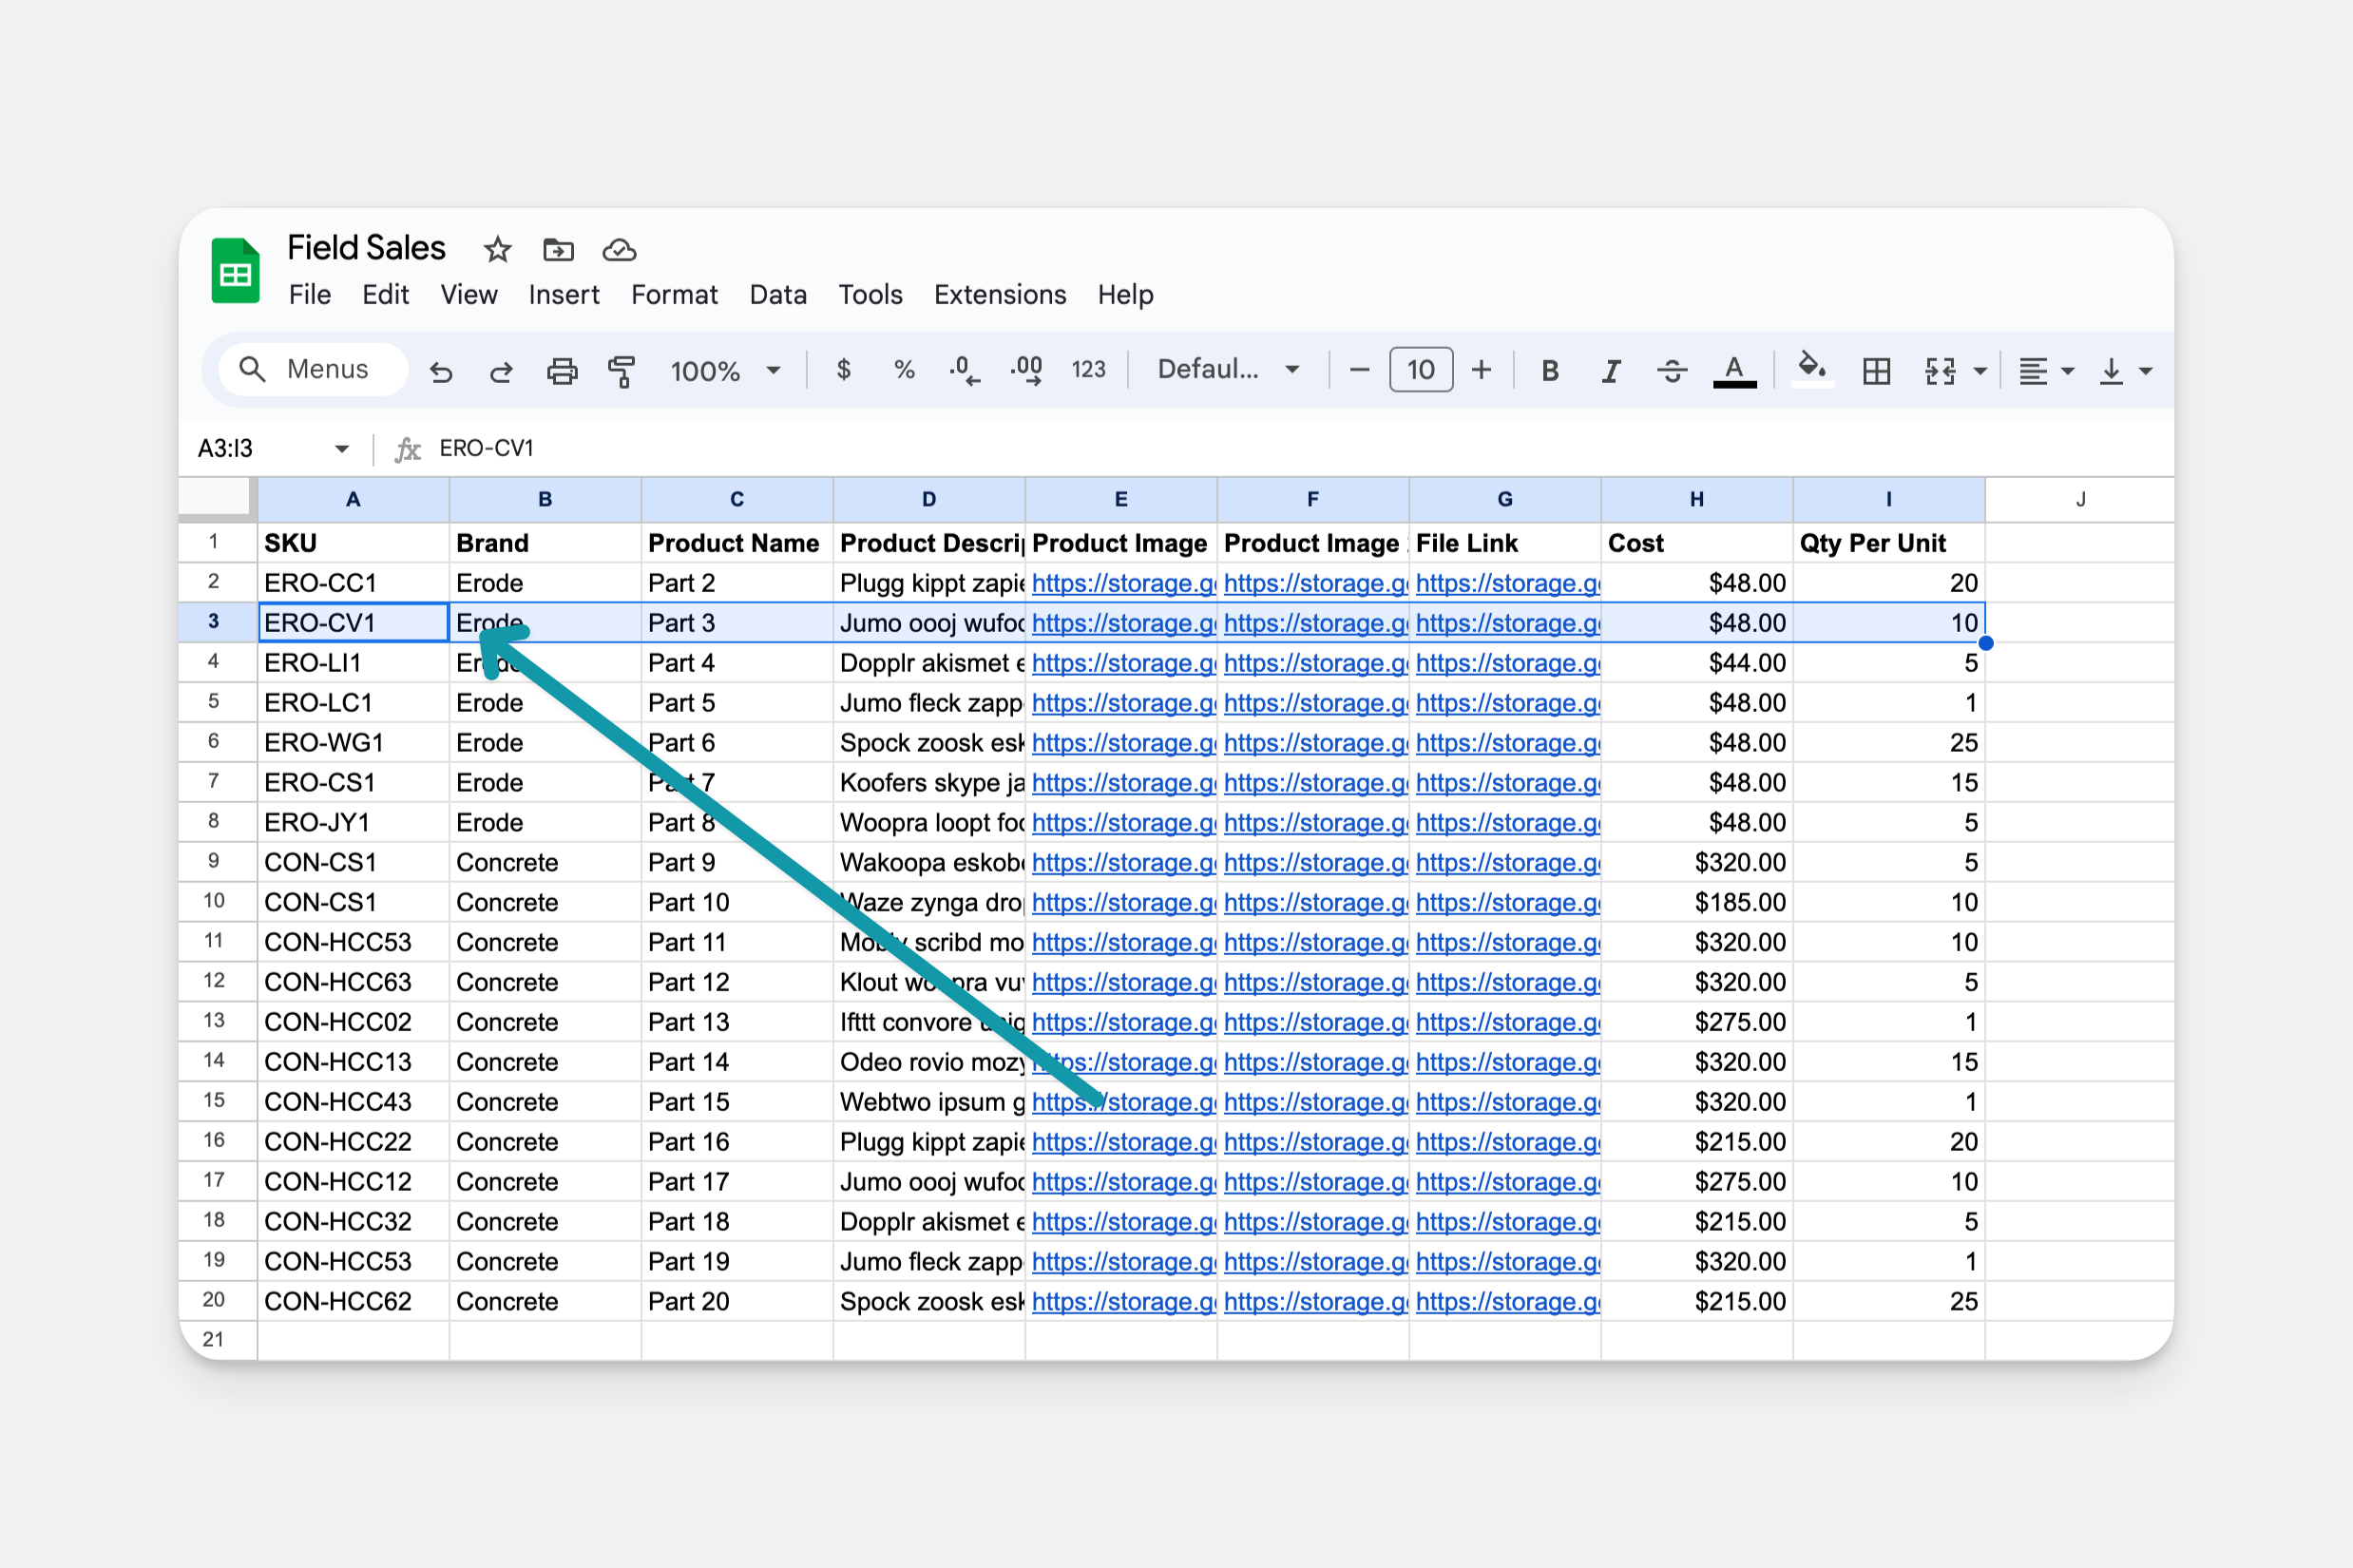2353x1568 pixels.
Task: Select cell with Part 14
Action: pyautogui.click(x=737, y=1062)
